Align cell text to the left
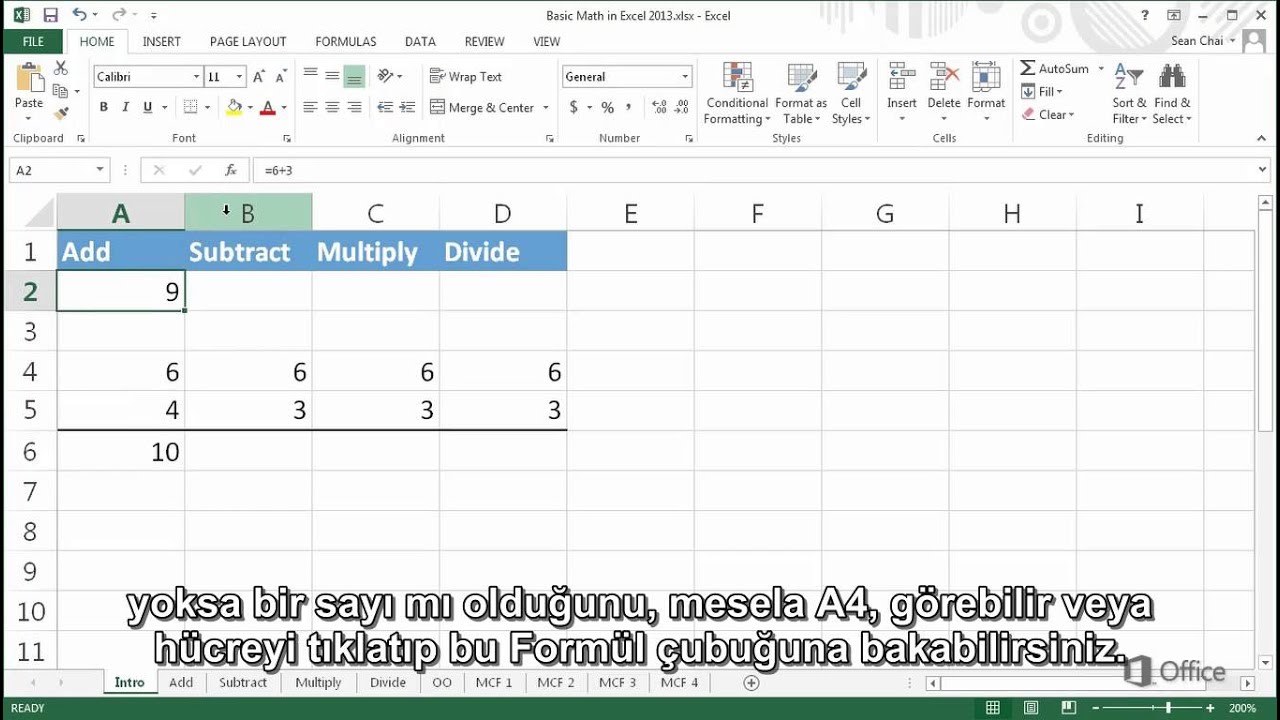 [310, 107]
